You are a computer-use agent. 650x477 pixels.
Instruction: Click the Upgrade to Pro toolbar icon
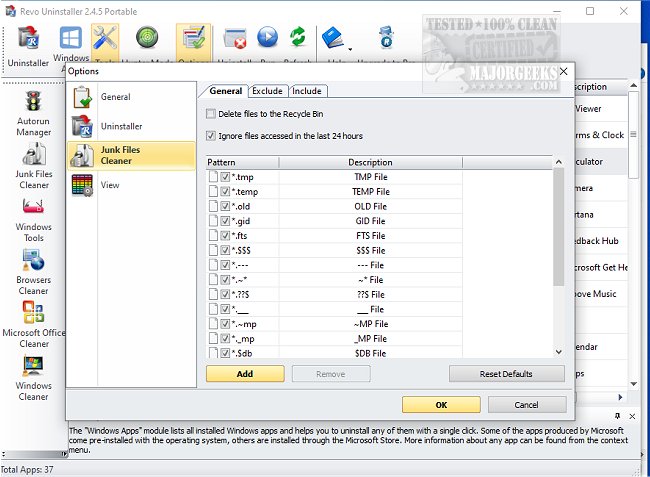[386, 37]
